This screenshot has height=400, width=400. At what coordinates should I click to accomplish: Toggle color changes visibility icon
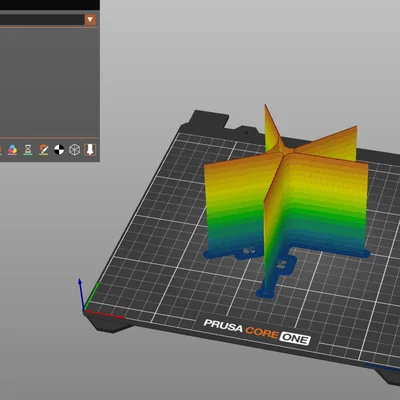coord(13,150)
